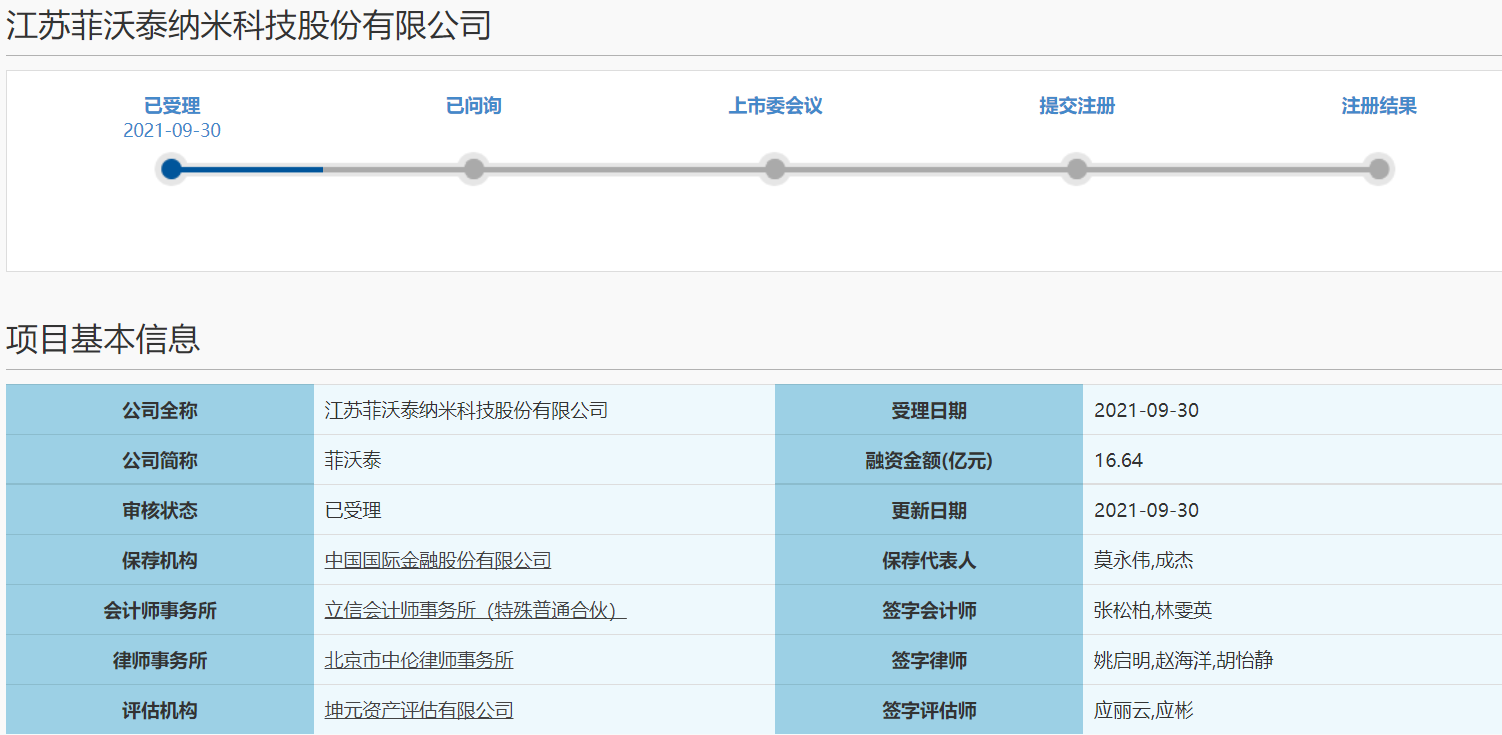Select the 已问询 stage label
The width and height of the screenshot is (1502, 735).
coord(474,106)
